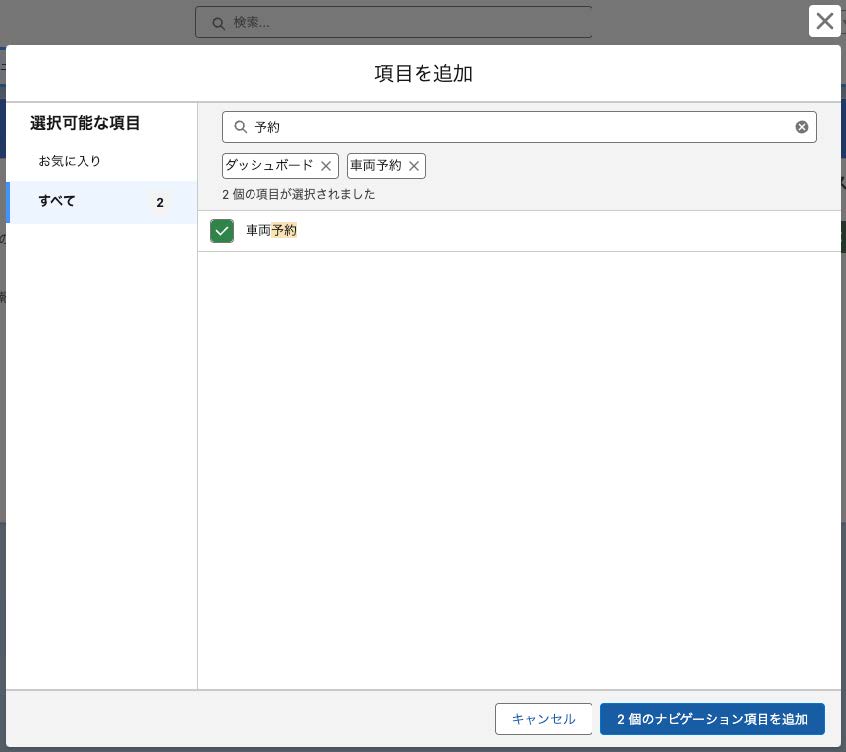Viewport: 846px width, 752px height.
Task: Click the ダッシュボード pill label
Action: click(269, 165)
